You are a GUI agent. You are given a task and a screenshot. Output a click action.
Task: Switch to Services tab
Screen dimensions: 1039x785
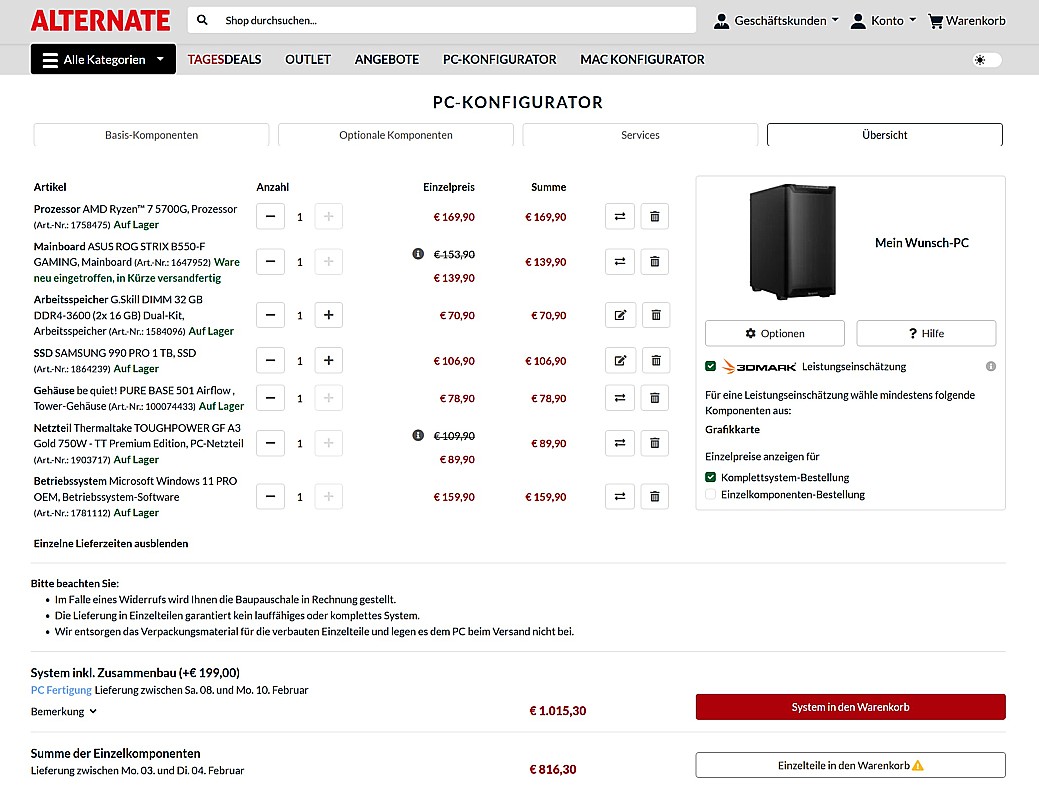pyautogui.click(x=640, y=135)
